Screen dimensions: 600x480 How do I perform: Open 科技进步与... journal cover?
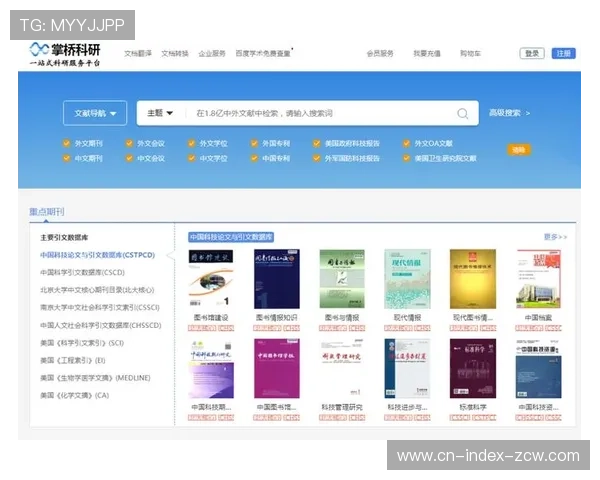tap(408, 368)
